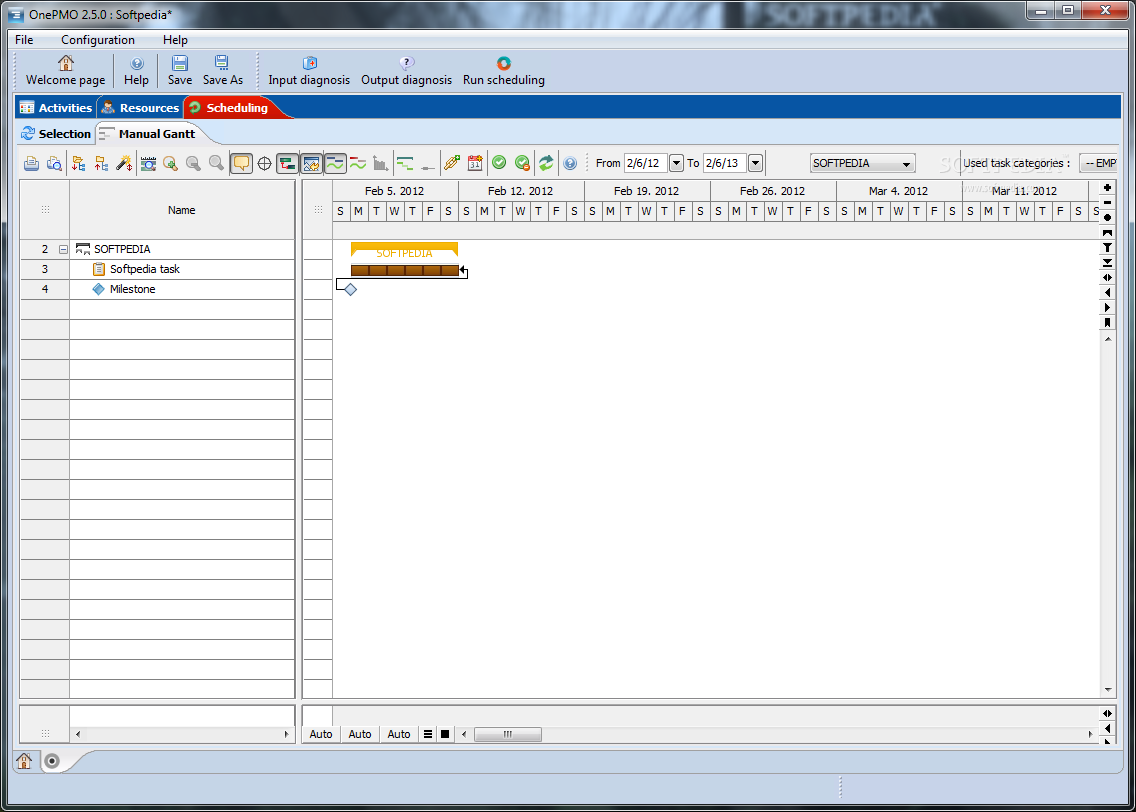This screenshot has height=812, width=1136.
Task: Click the link with plus icon
Action: [452, 164]
